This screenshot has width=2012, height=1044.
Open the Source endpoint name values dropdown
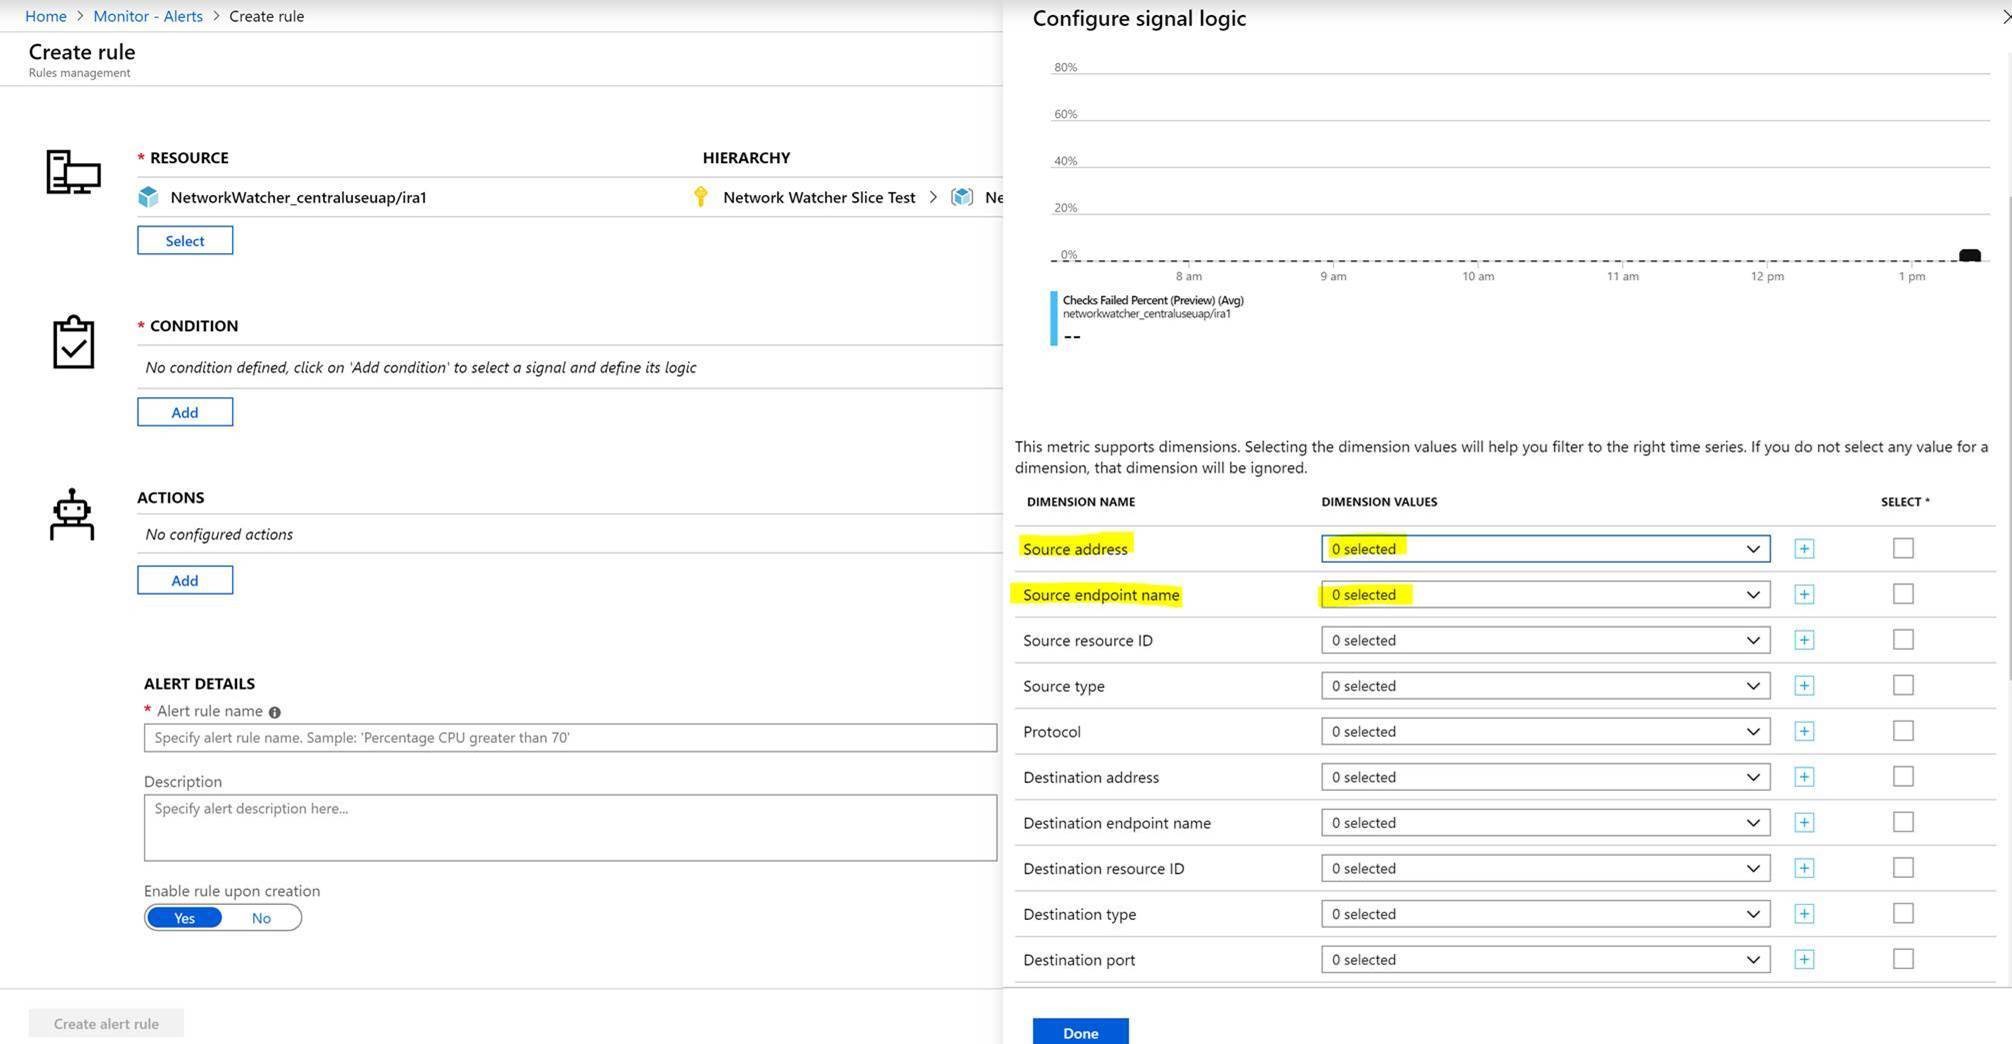[x=1545, y=595]
